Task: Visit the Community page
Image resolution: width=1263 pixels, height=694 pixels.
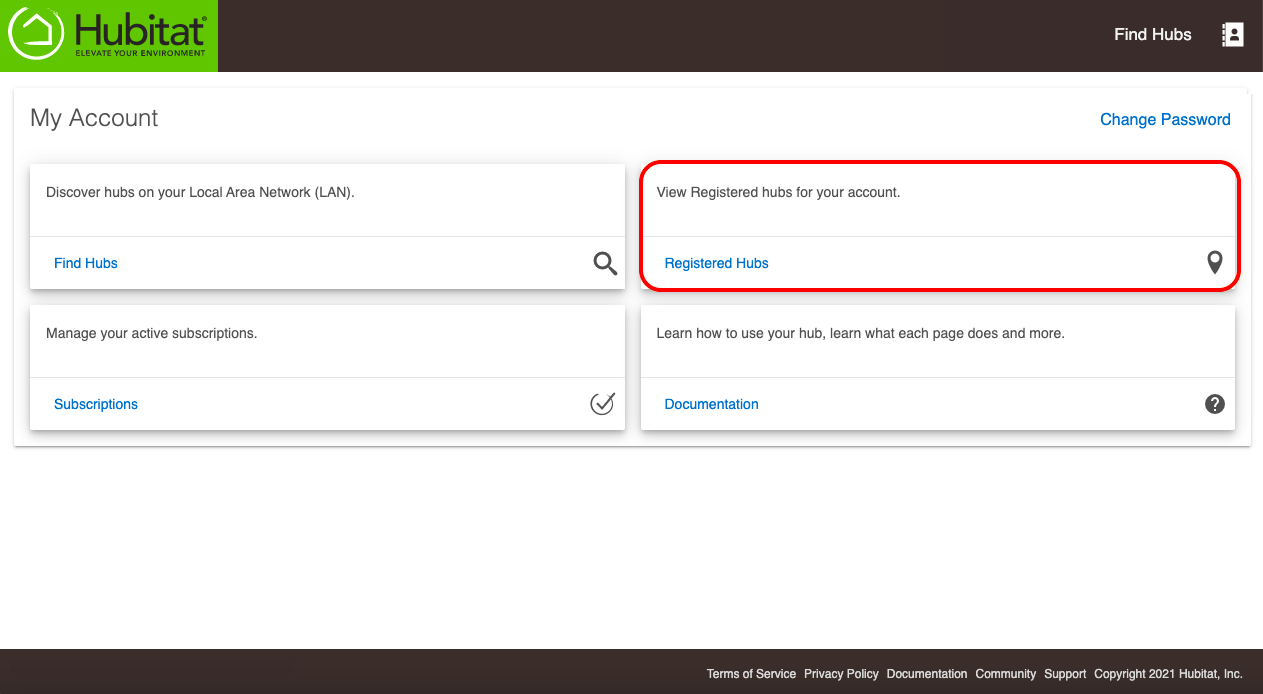Action: (x=1005, y=674)
